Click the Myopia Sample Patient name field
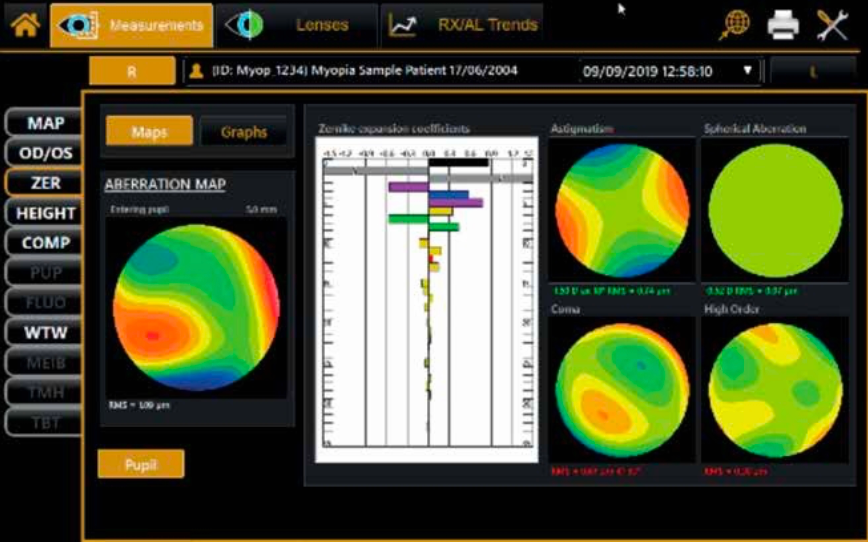 [365, 71]
